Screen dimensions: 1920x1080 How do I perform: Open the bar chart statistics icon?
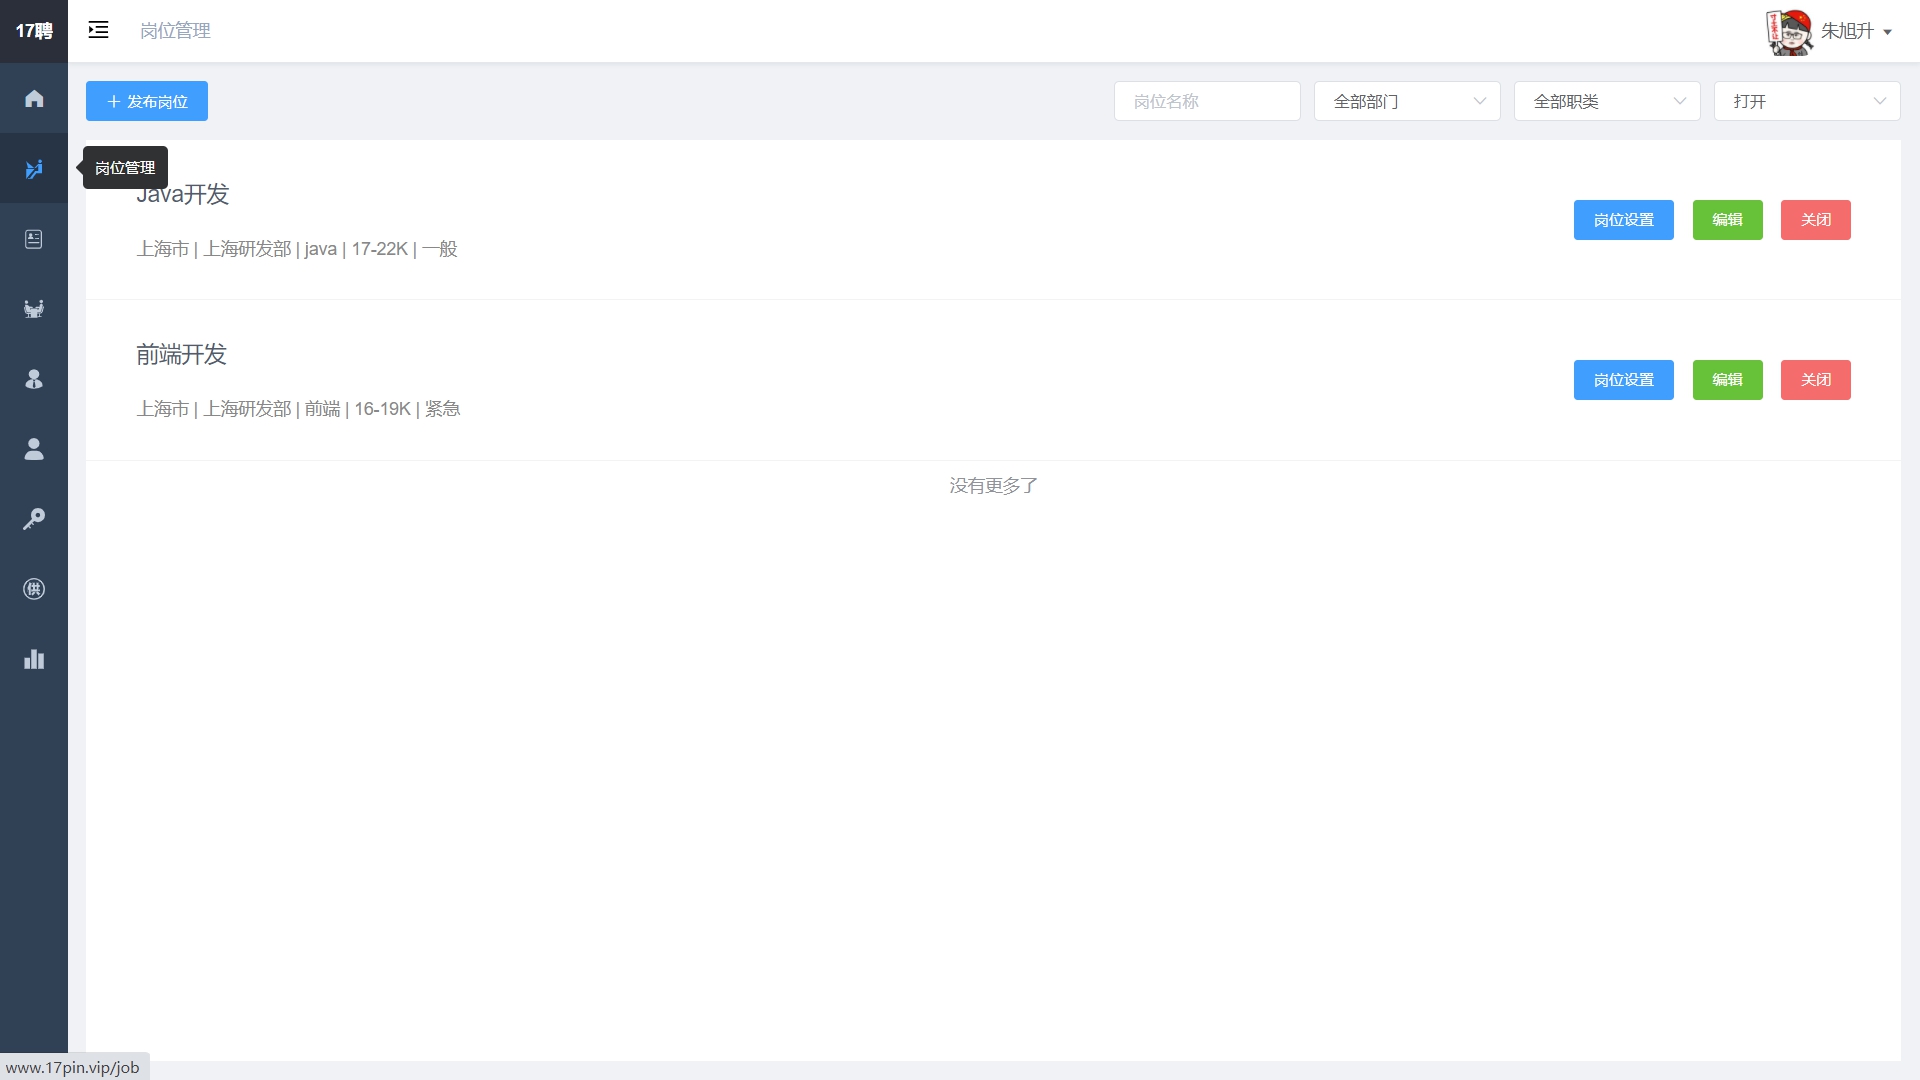pyautogui.click(x=34, y=659)
